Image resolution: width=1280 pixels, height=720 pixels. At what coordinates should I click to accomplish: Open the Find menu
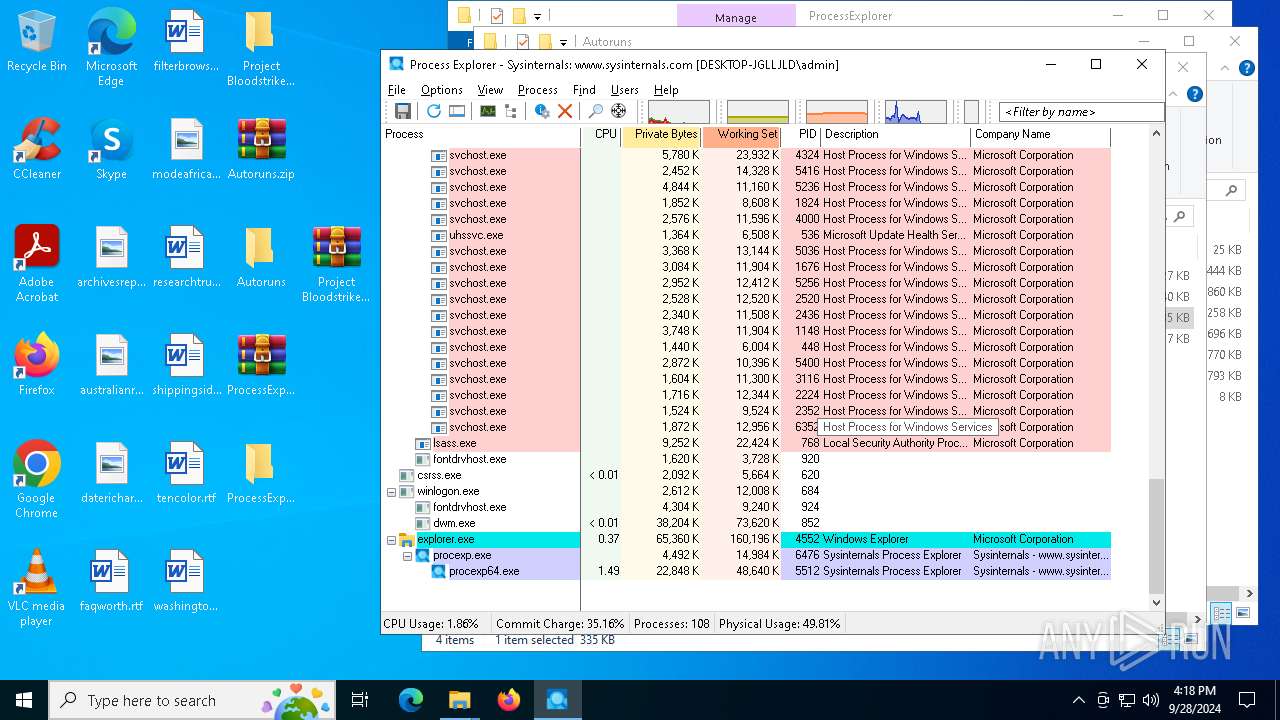click(584, 90)
